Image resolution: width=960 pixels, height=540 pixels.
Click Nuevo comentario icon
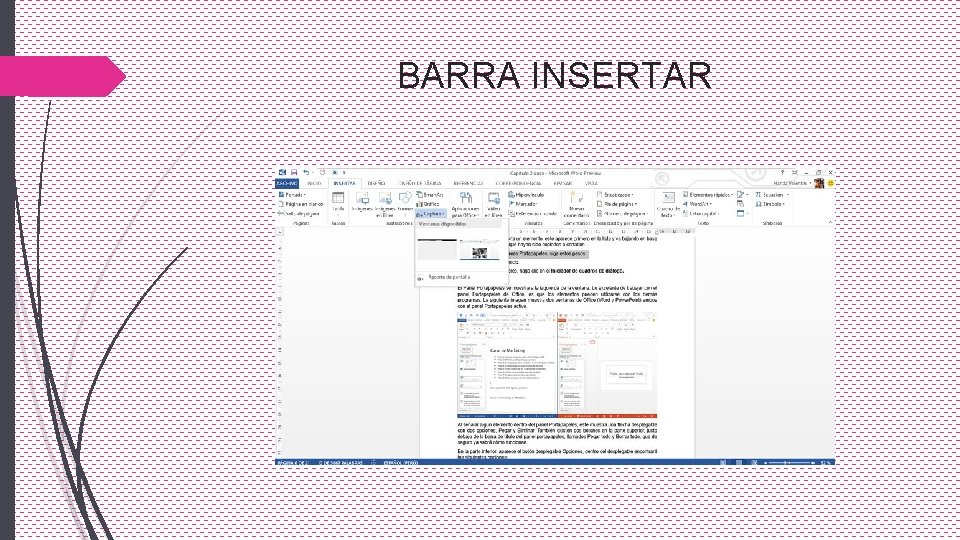(x=576, y=204)
